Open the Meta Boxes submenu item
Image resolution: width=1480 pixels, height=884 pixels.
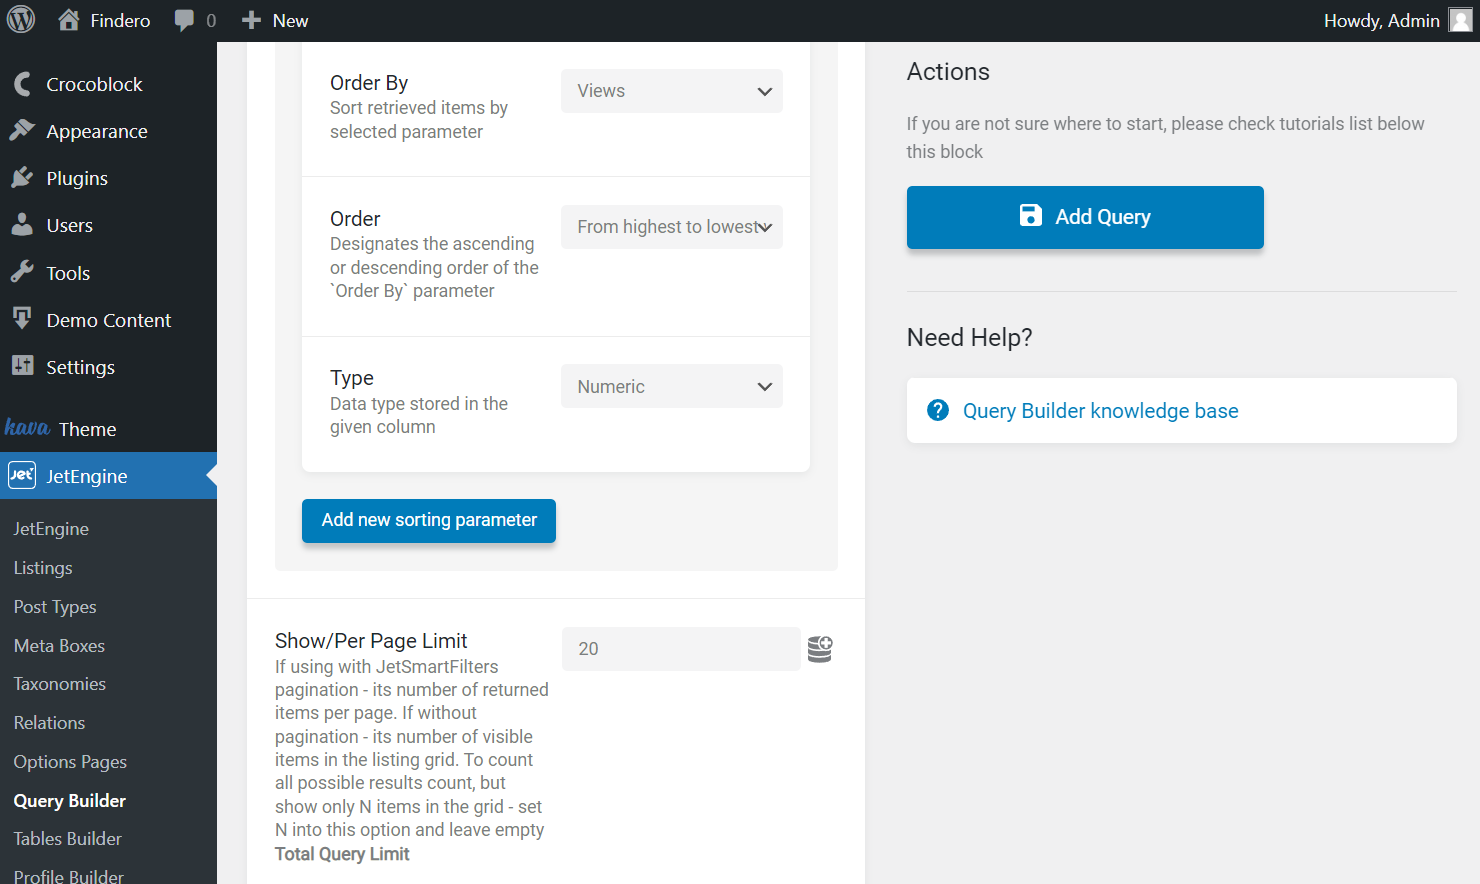pyautogui.click(x=59, y=646)
